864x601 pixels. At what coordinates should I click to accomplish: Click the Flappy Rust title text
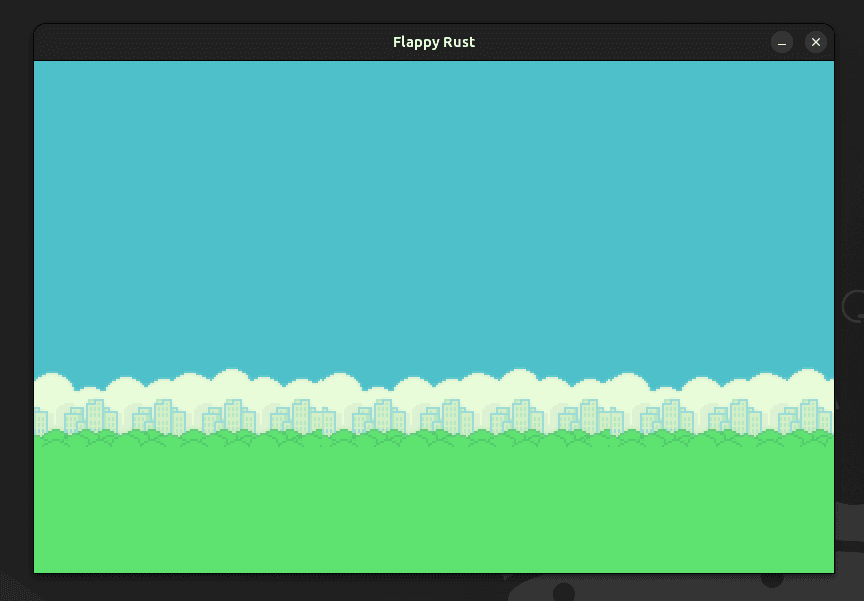pos(434,42)
